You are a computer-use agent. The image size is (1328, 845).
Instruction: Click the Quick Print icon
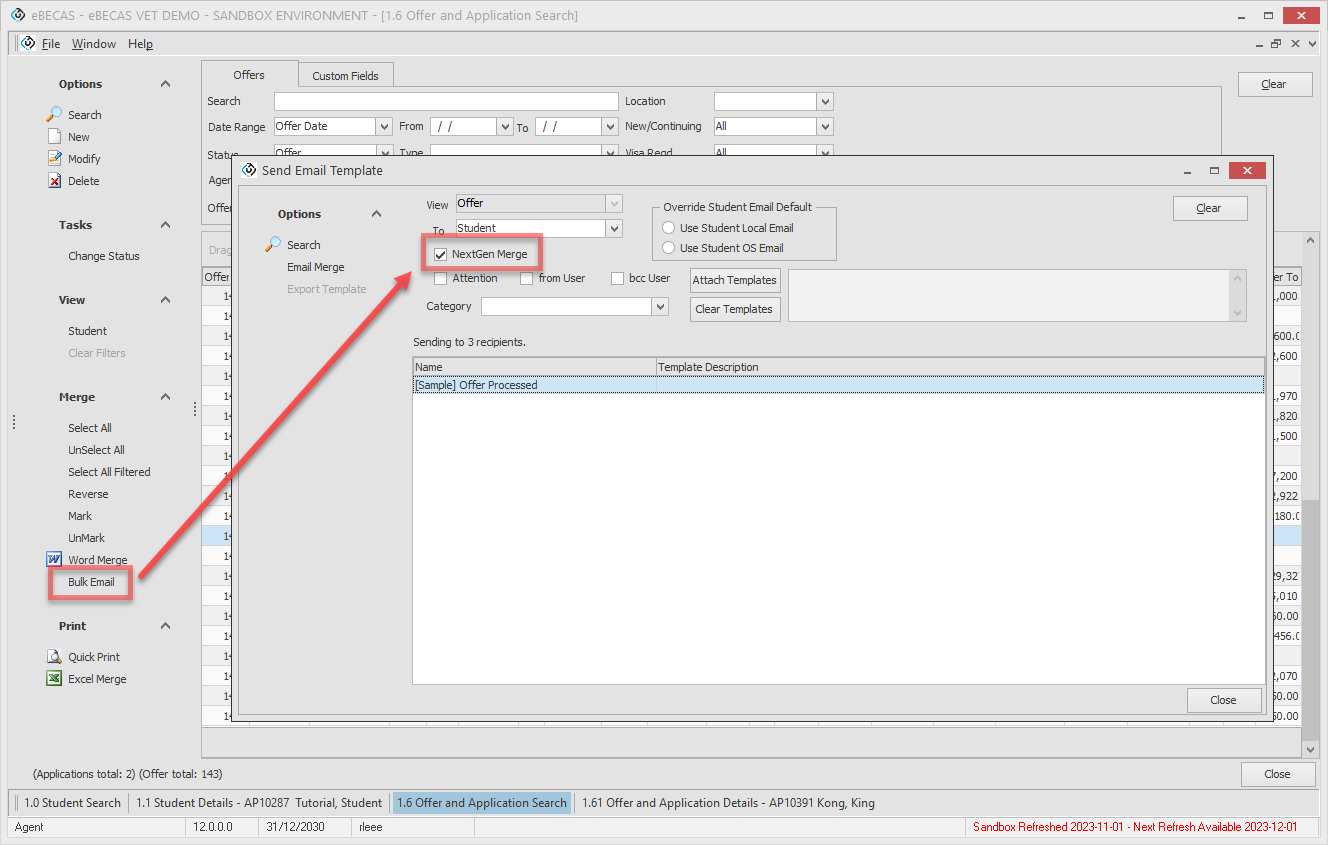tap(54, 657)
